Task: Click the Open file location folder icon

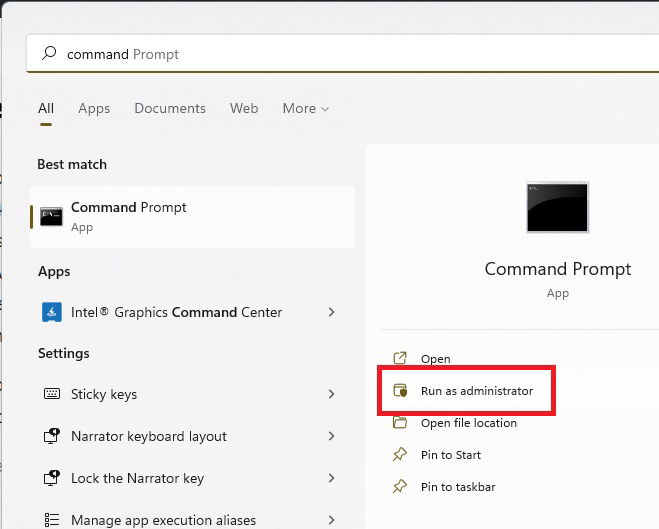Action: [400, 422]
